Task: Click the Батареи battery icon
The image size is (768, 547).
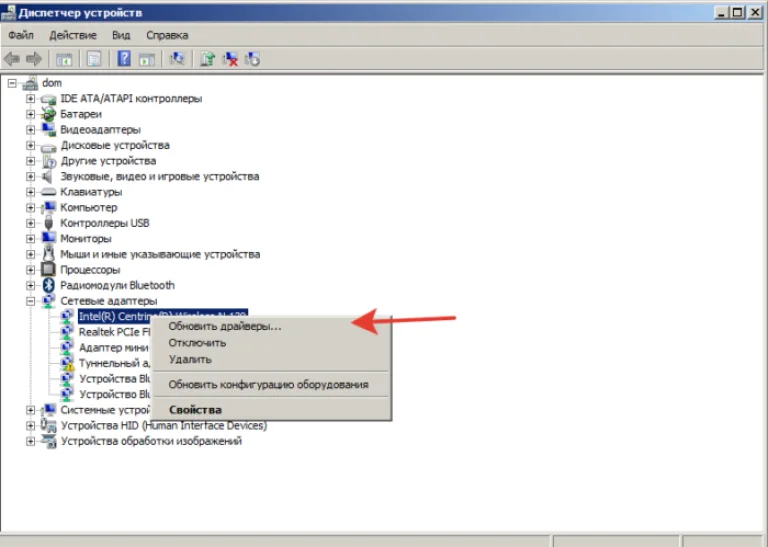Action: [x=48, y=114]
